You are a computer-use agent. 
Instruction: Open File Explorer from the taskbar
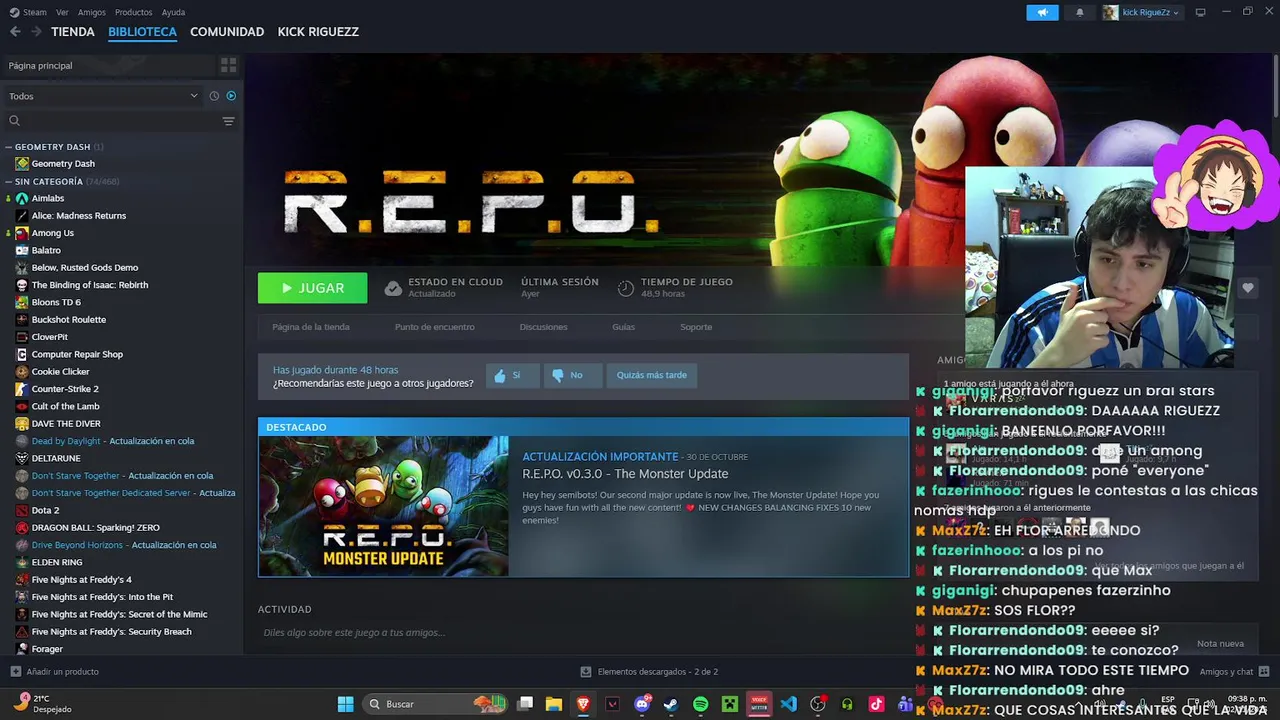553,704
